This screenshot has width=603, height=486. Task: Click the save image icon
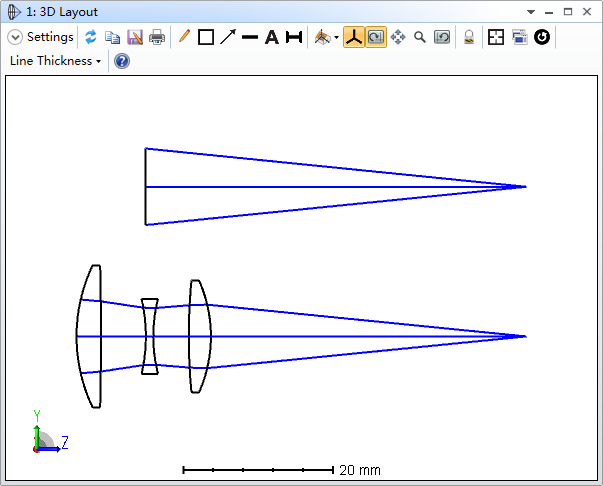[135, 37]
